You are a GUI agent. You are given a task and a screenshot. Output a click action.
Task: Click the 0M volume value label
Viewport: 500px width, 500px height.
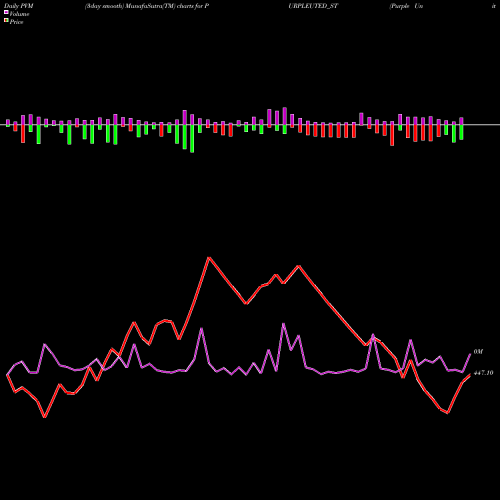[478, 352]
